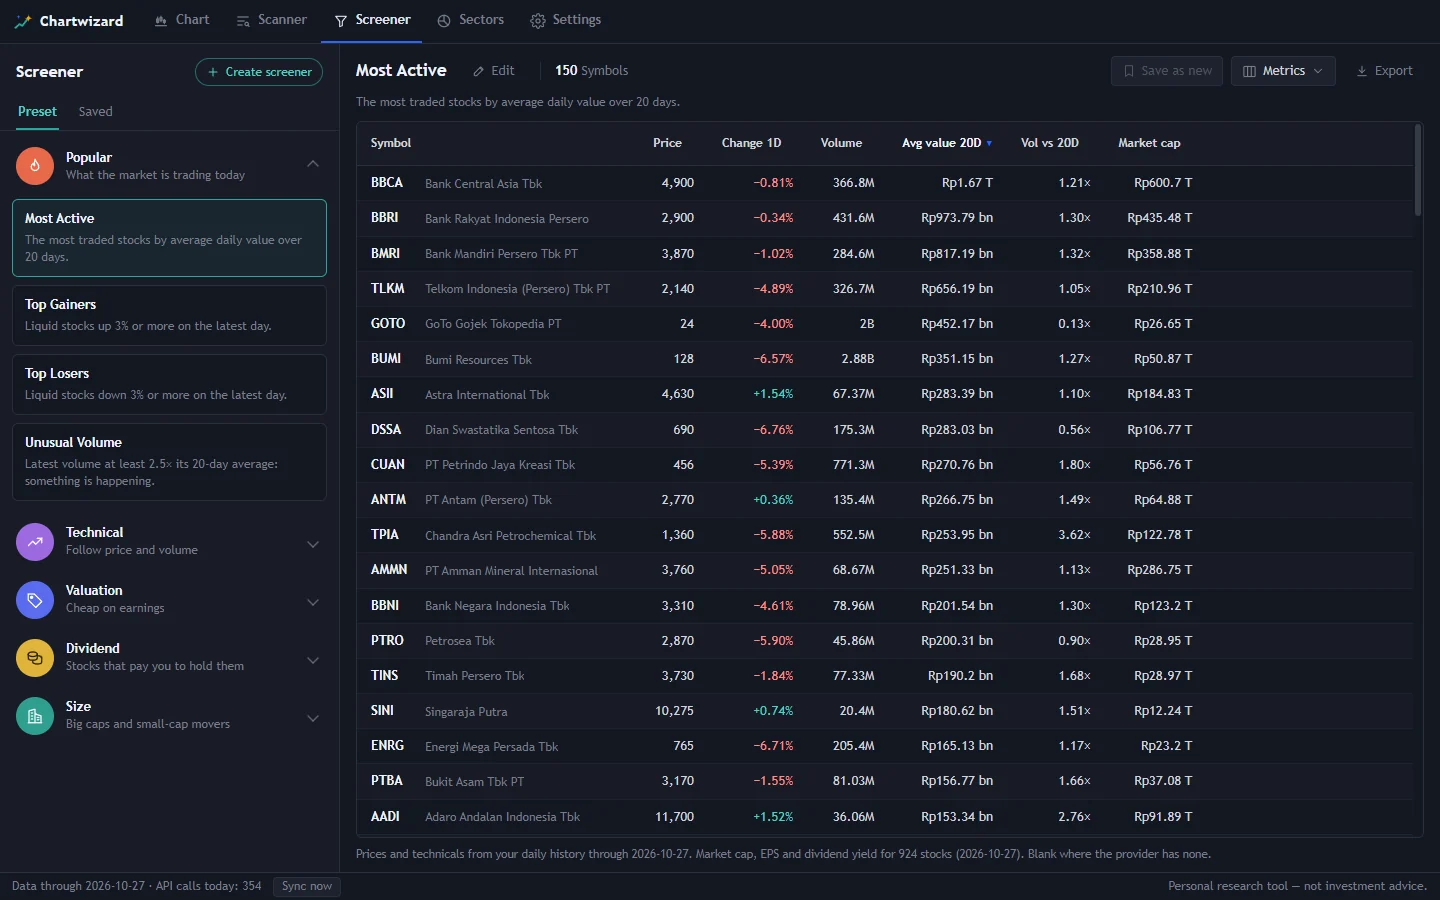Switch to the Saved screeners tab
This screenshot has width=1440, height=900.
pyautogui.click(x=95, y=112)
